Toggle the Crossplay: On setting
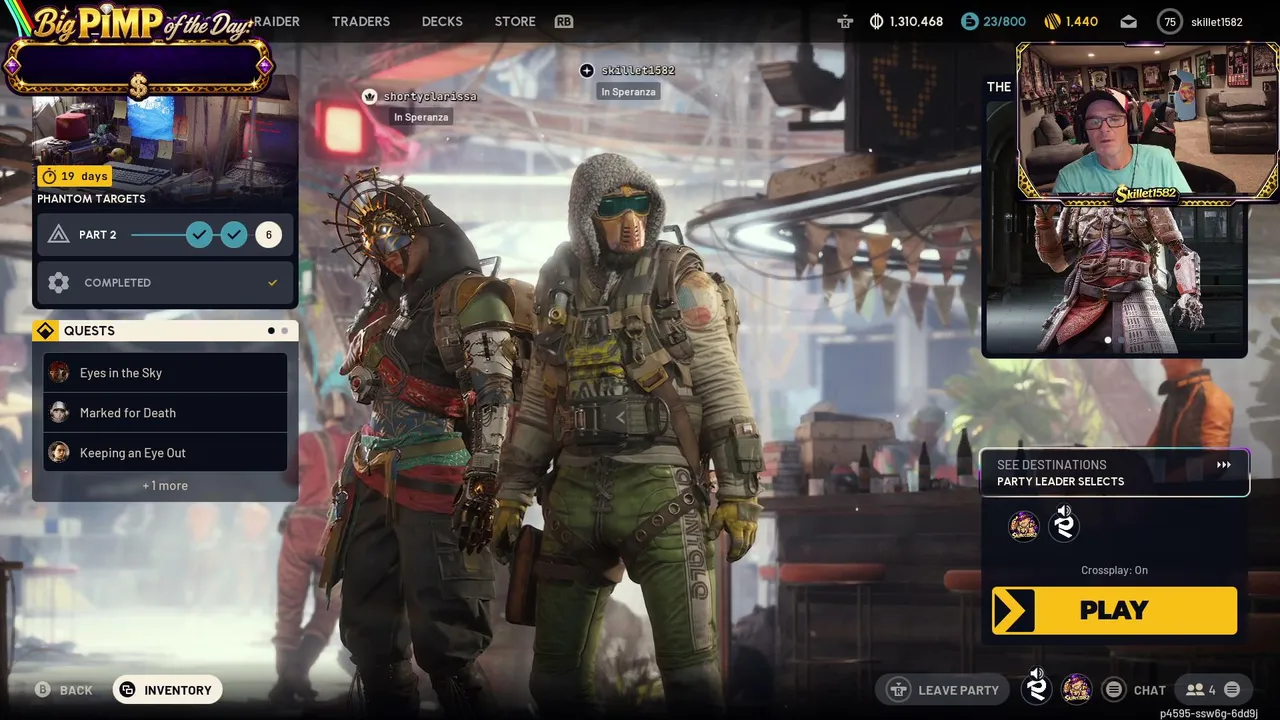This screenshot has width=1280, height=720. coord(1114,570)
